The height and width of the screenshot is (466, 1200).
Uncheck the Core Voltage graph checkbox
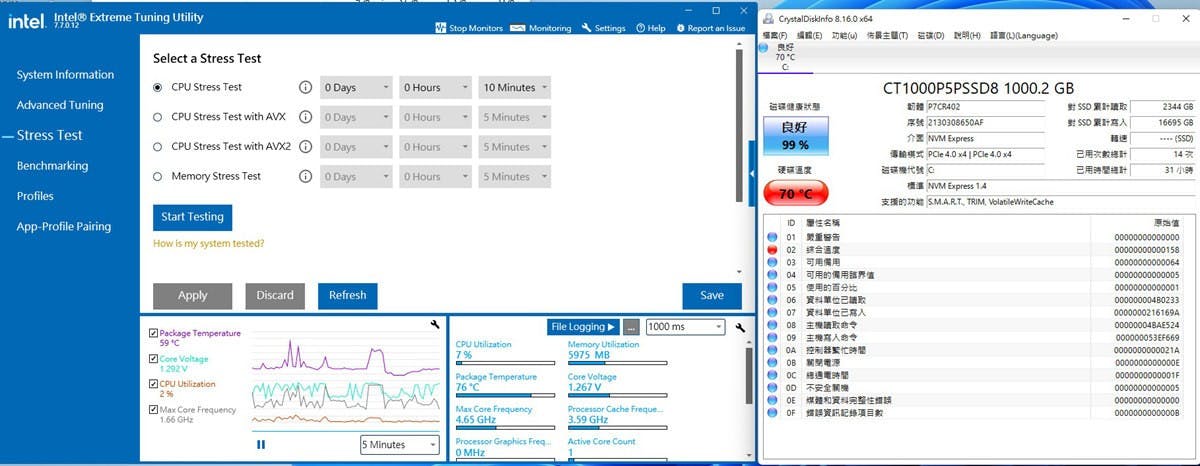pyautogui.click(x=153, y=358)
